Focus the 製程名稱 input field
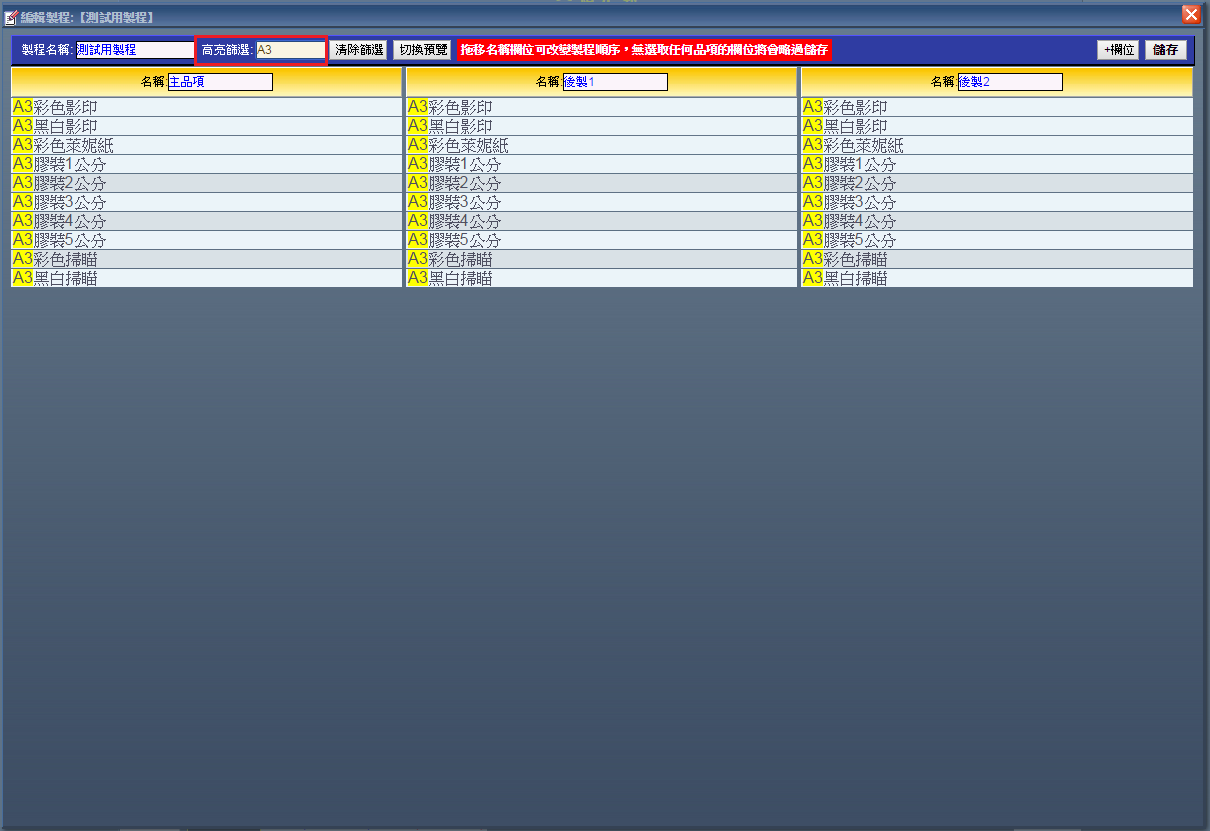Screen dimensions: 1210x831 [x=134, y=49]
